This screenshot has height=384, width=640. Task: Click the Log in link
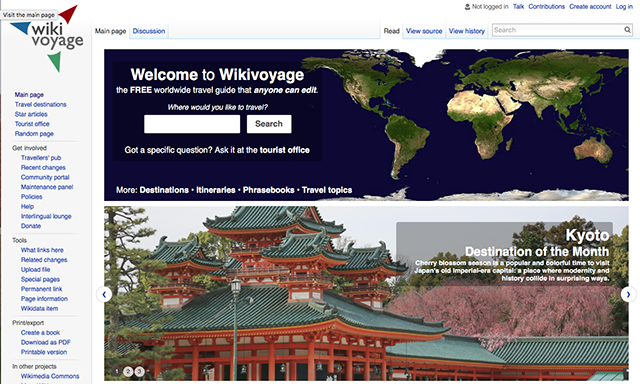[x=624, y=7]
